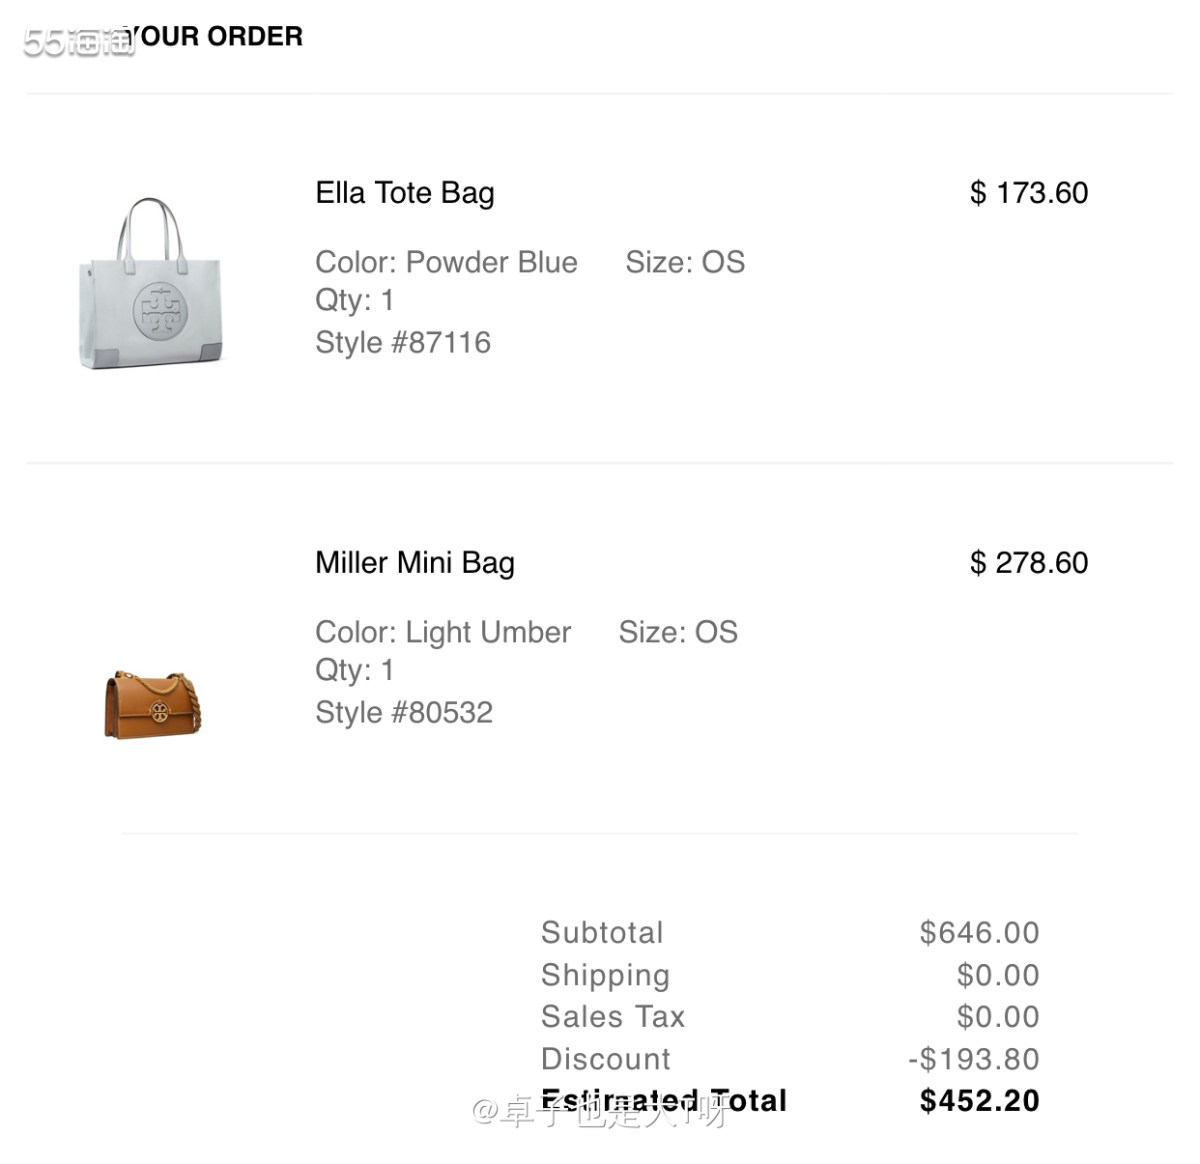The image size is (1200, 1164).
Task: Click the Discount amount -$193.80
Action: click(973, 1059)
